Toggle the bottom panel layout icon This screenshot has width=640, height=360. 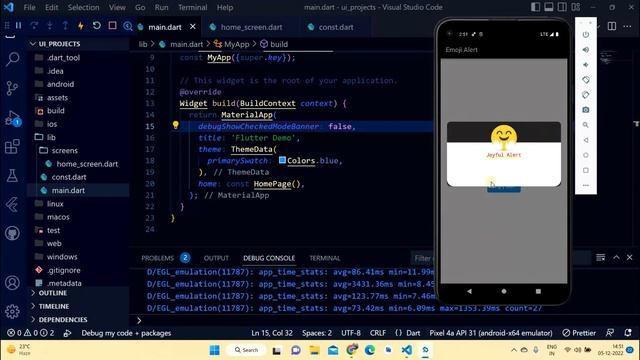(x=549, y=7)
